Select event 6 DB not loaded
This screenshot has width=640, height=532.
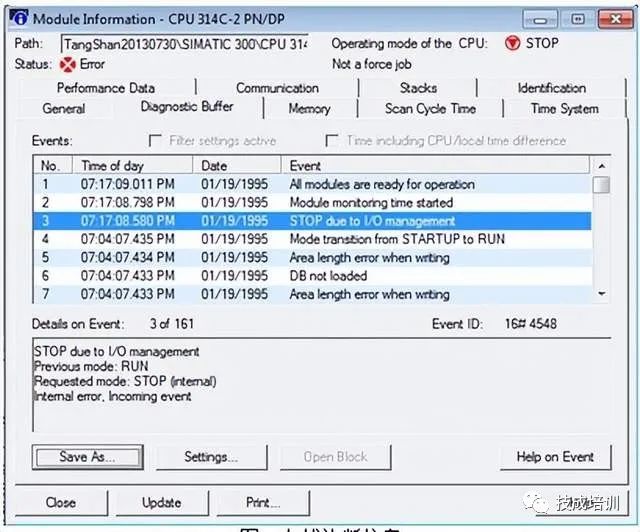(312, 276)
